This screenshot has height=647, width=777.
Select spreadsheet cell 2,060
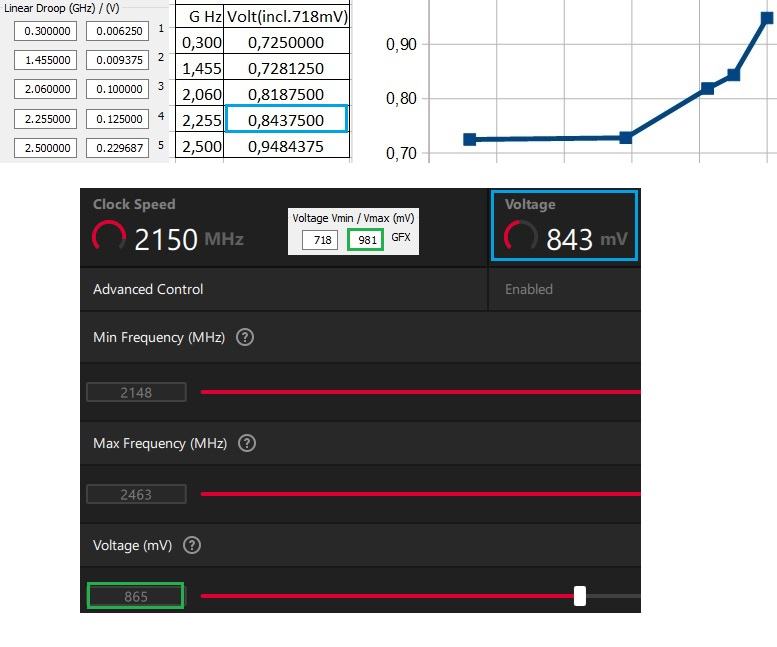point(199,92)
